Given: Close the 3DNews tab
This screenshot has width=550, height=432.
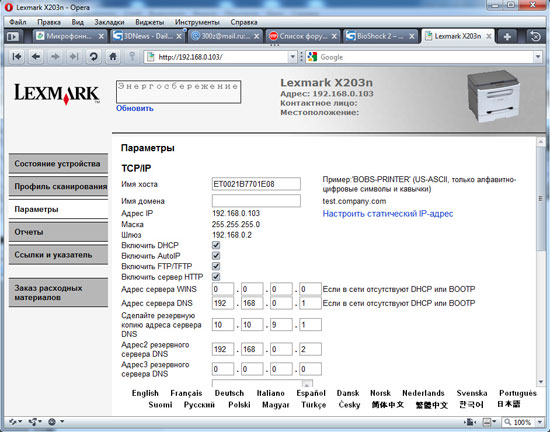Looking at the screenshot, I should pos(179,36).
